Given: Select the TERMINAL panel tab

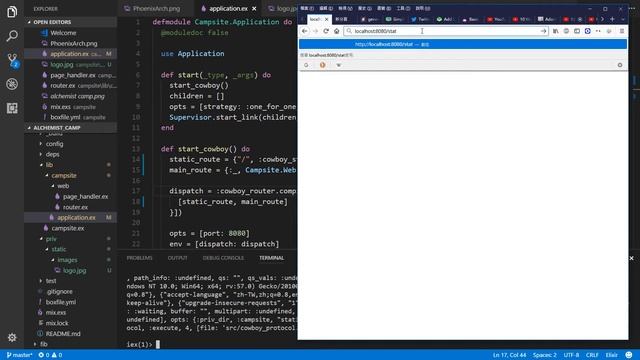Looking at the screenshot, I should (271, 258).
